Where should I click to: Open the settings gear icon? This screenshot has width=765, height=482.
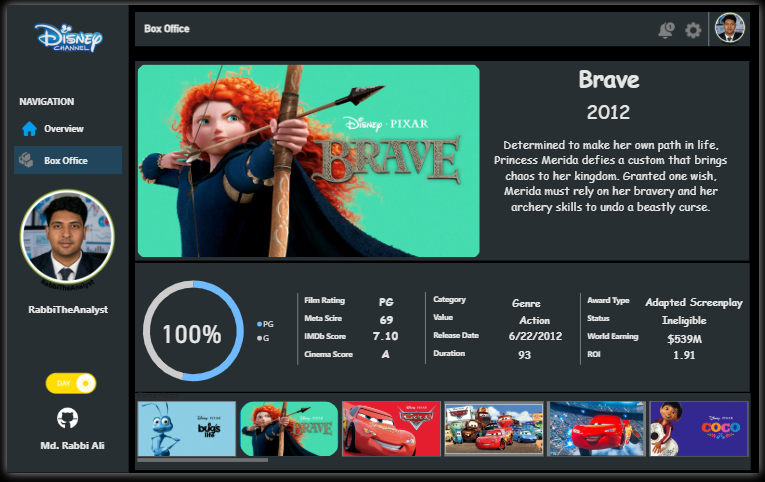[x=693, y=30]
